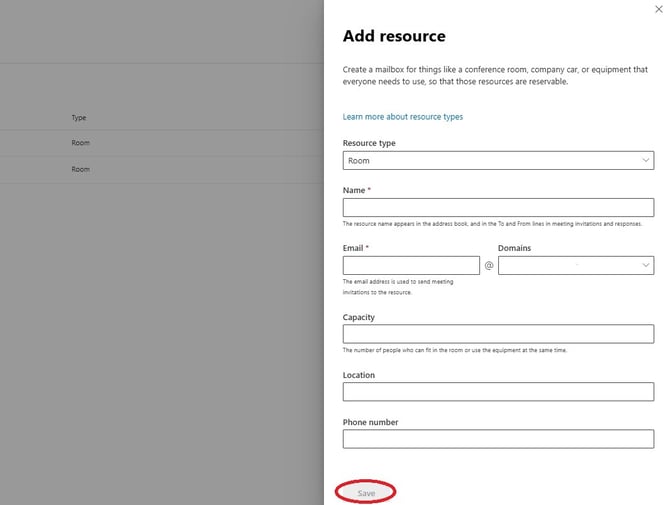The image size is (670, 505).
Task: Click the @ symbol beside Email field
Action: (489, 266)
